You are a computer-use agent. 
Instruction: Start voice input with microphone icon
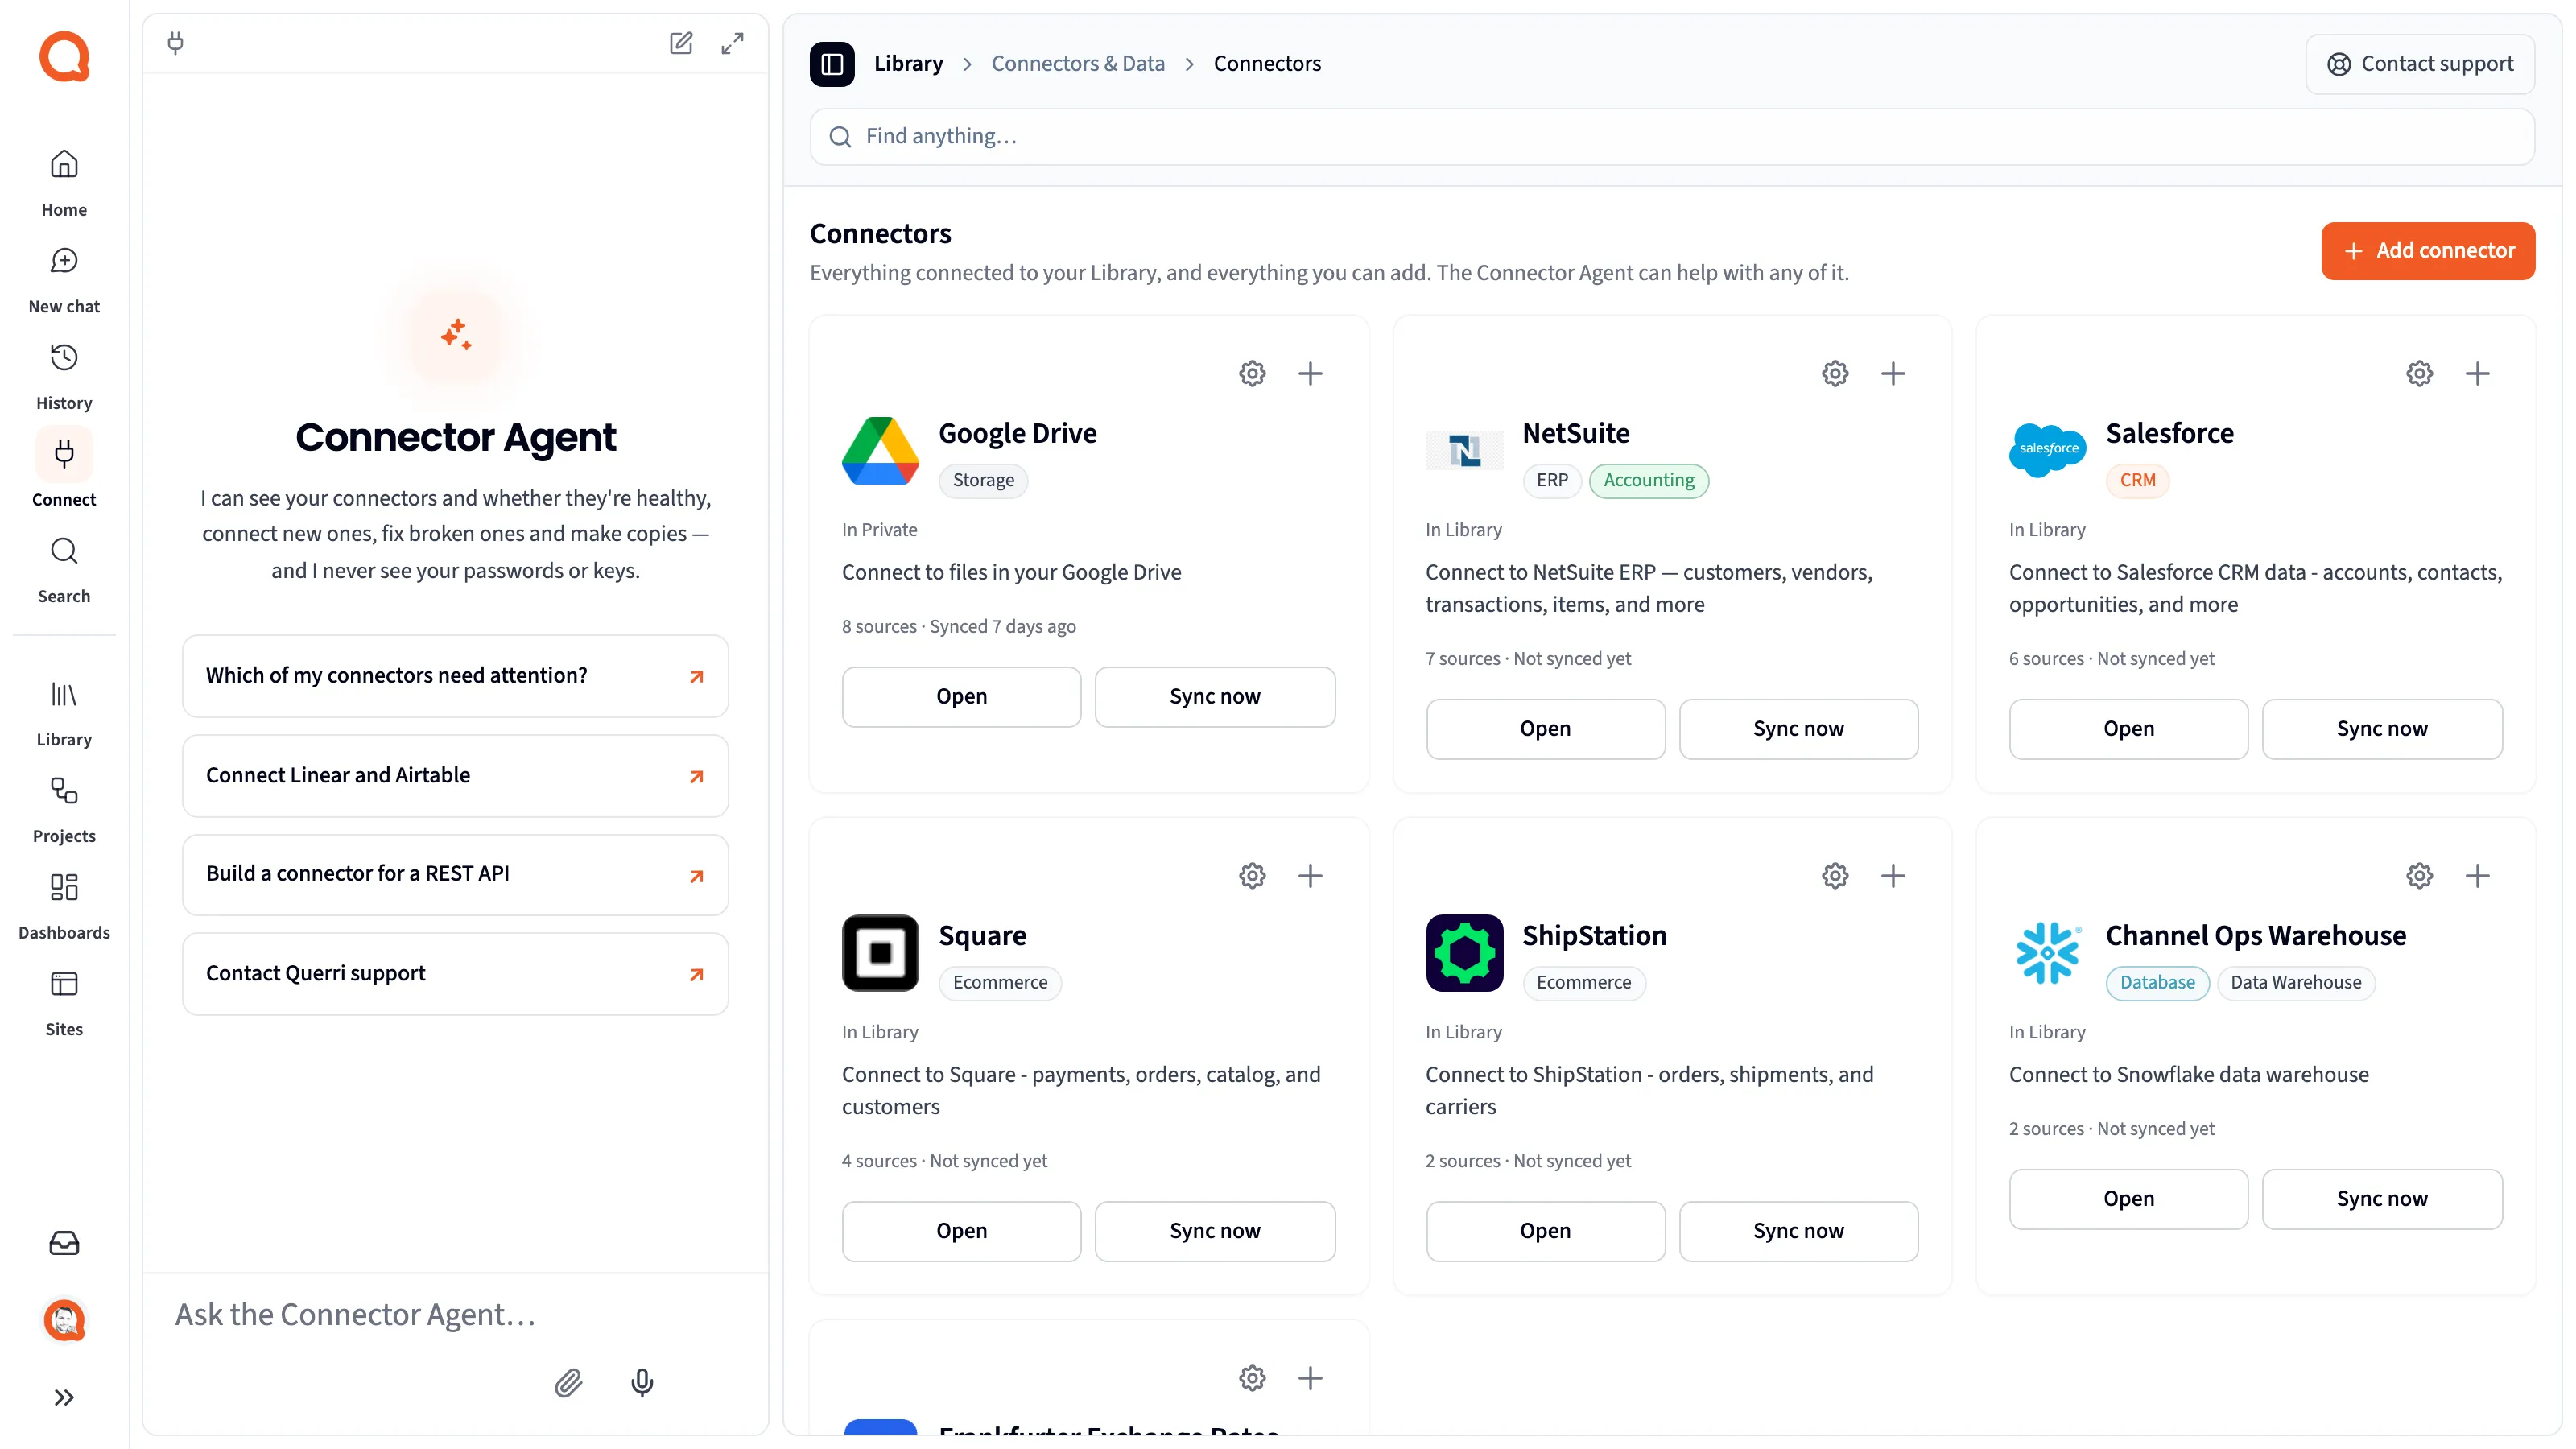642,1382
